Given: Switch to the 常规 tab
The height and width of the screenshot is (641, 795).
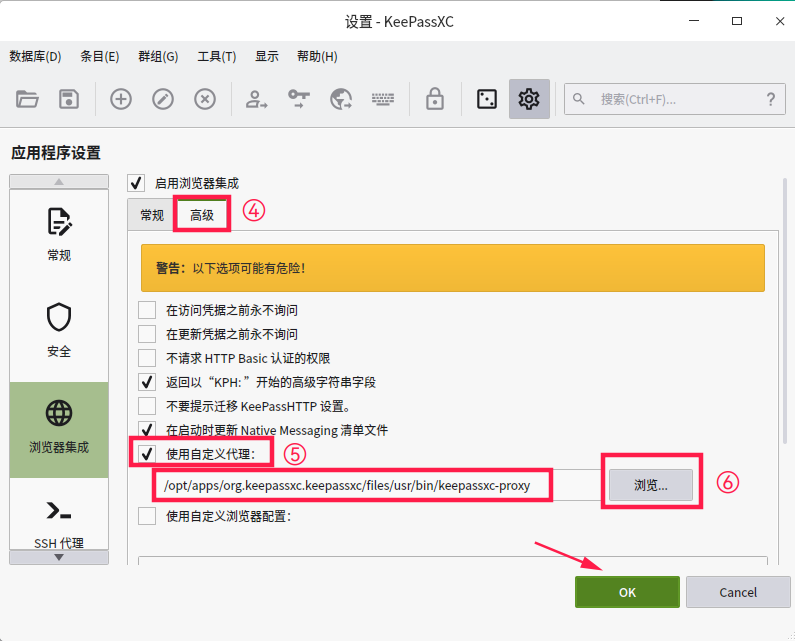Looking at the screenshot, I should [x=152, y=215].
